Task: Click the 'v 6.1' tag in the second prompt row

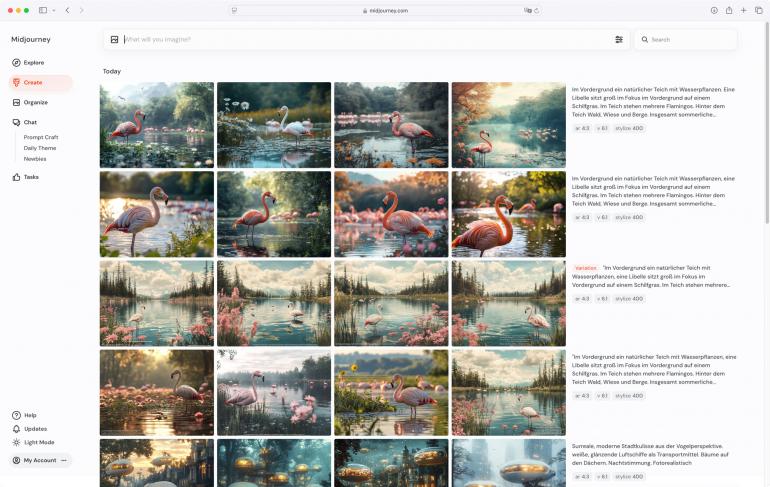Action: click(x=602, y=217)
